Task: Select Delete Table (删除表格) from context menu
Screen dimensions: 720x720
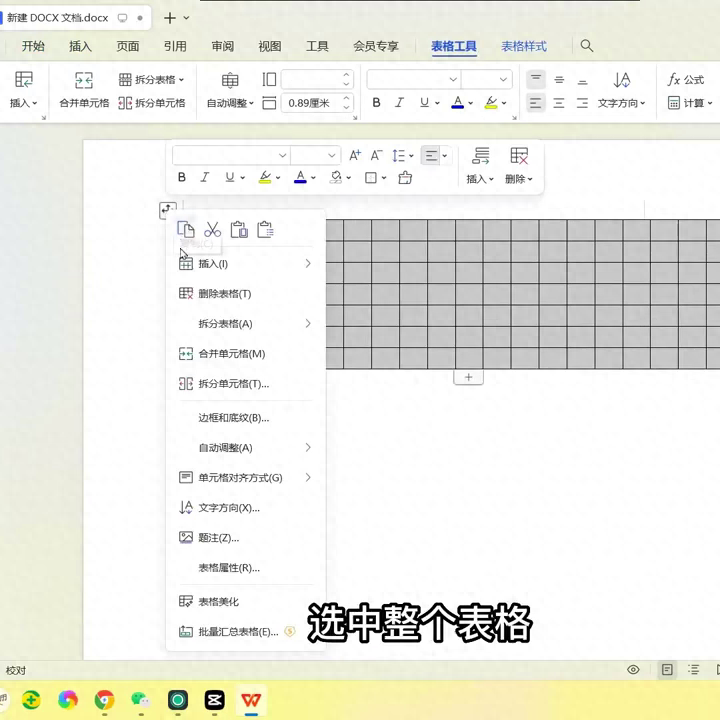Action: (225, 294)
